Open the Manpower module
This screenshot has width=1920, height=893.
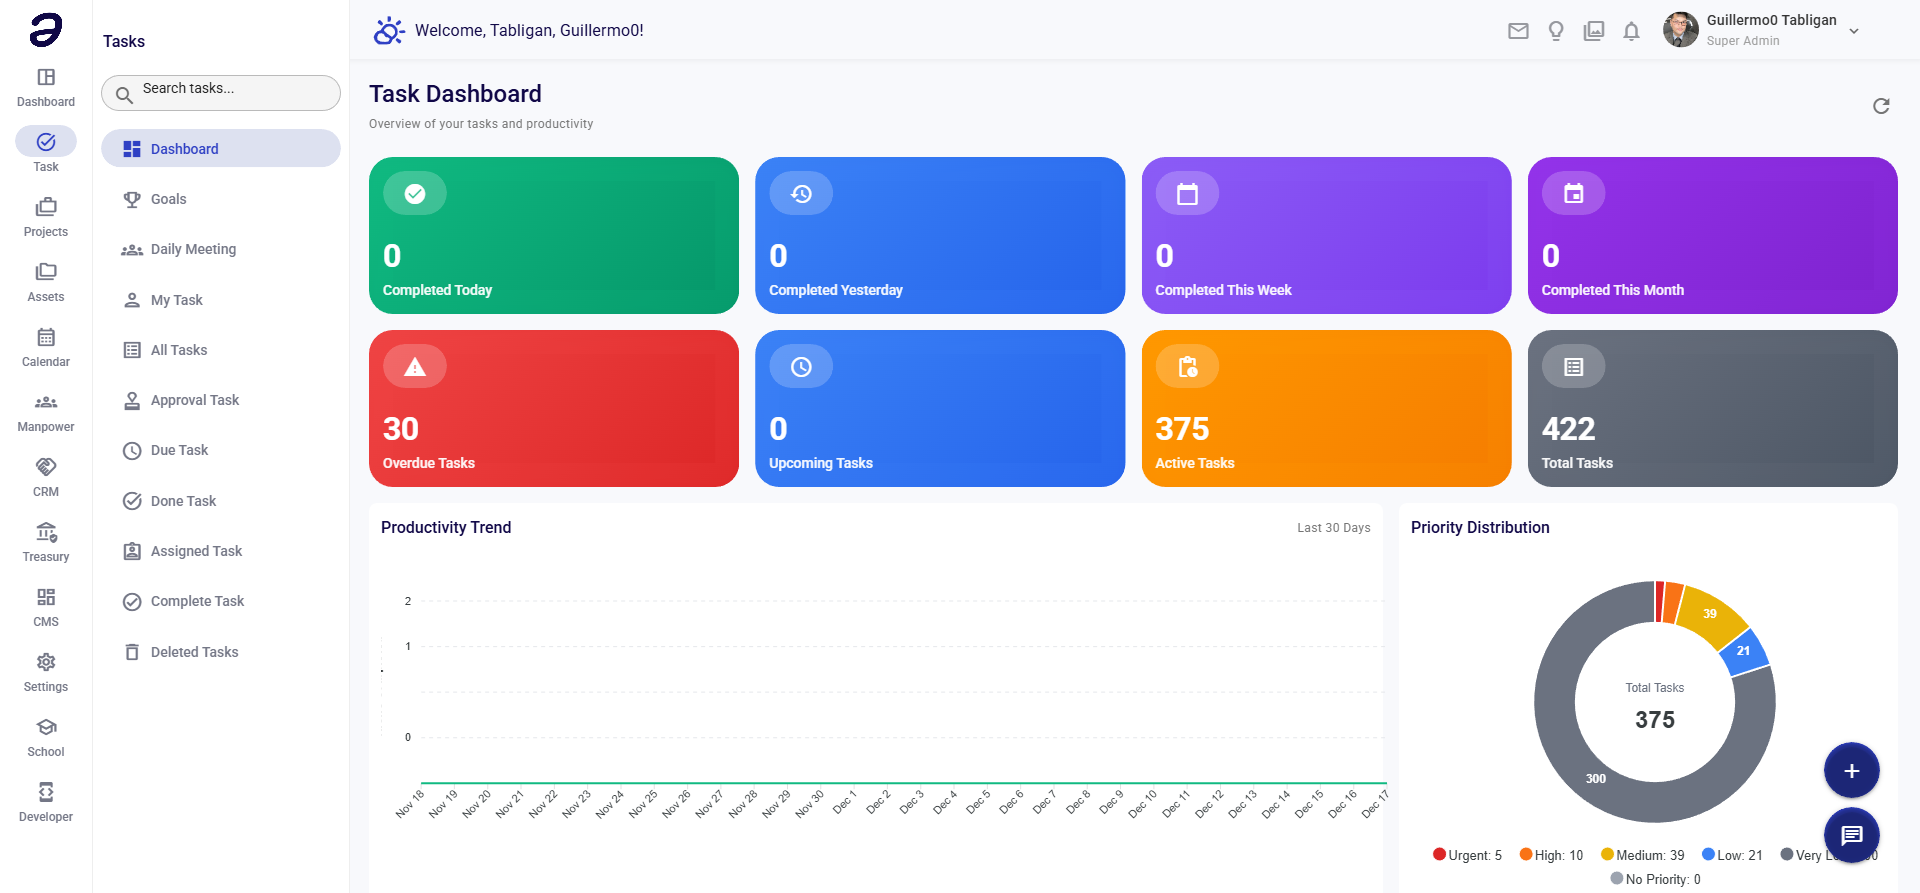pyautogui.click(x=46, y=413)
